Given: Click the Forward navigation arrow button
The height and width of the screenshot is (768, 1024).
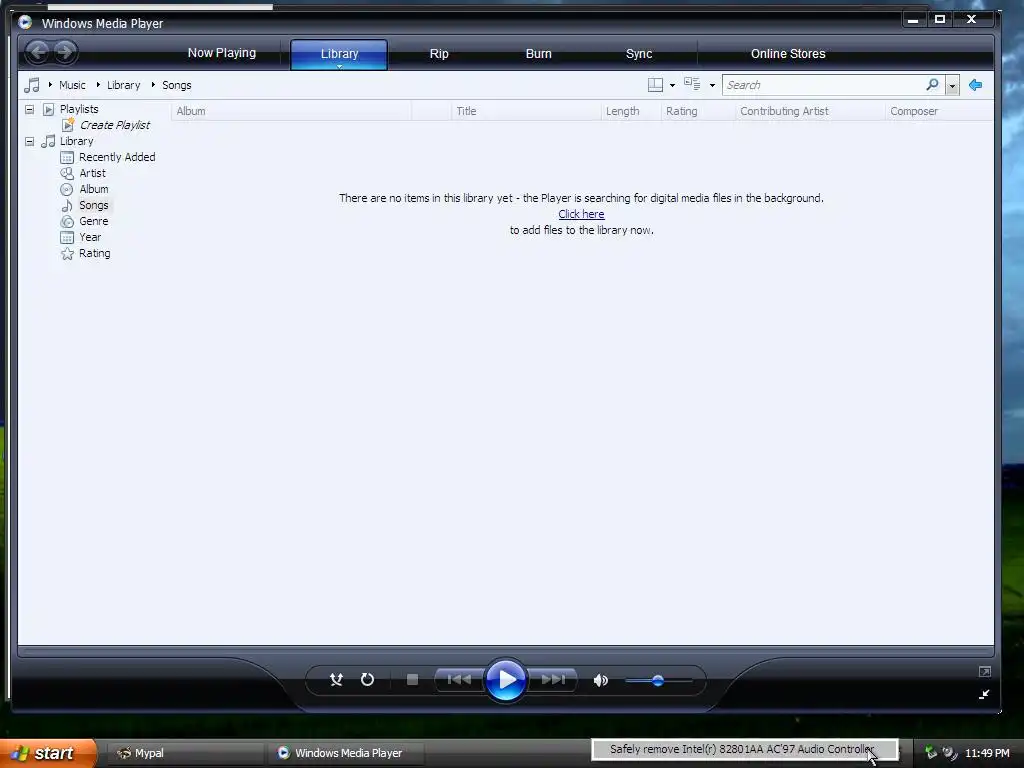Looking at the screenshot, I should click(x=65, y=52).
